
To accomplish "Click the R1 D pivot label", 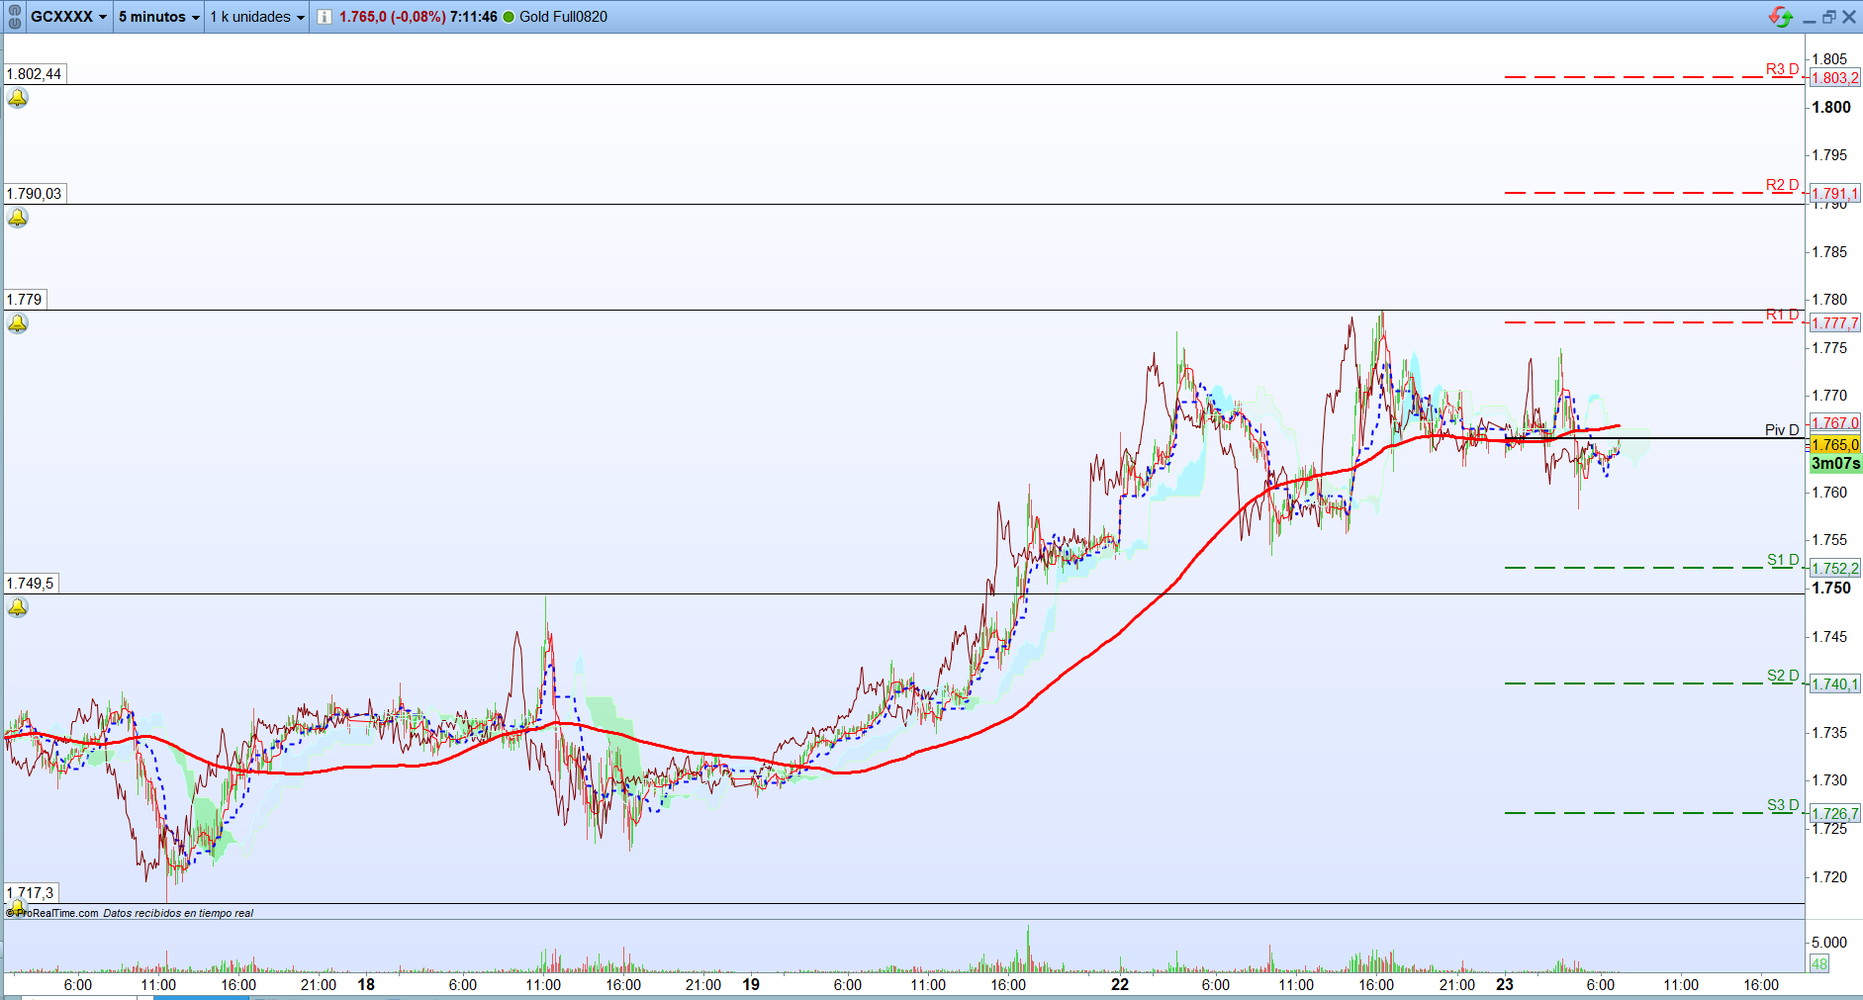I will pos(1782,315).
